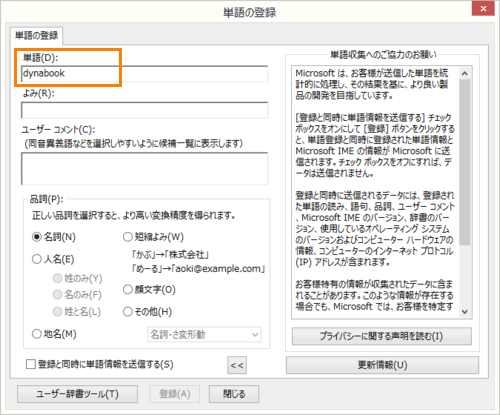Viewport: 500px width, 415px height.
Task: Select the その他(H) radio button
Action: pos(128,312)
